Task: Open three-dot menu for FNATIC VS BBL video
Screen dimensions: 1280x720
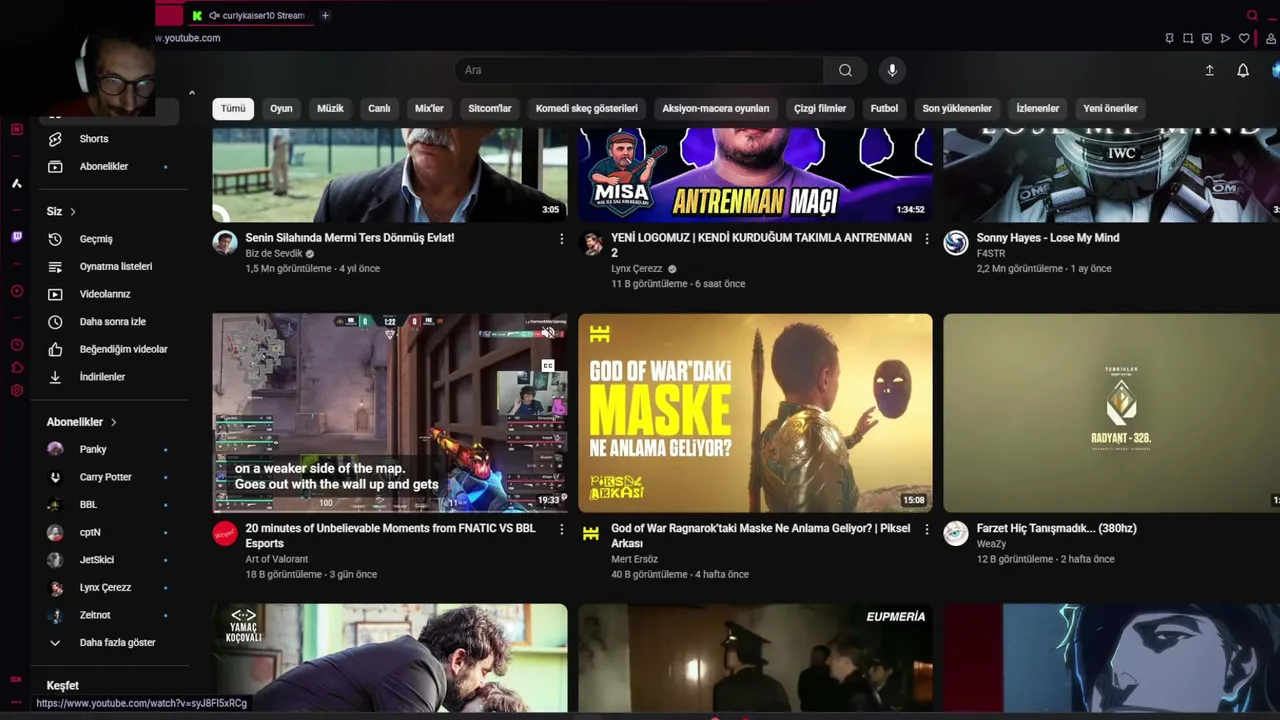Action: point(561,529)
